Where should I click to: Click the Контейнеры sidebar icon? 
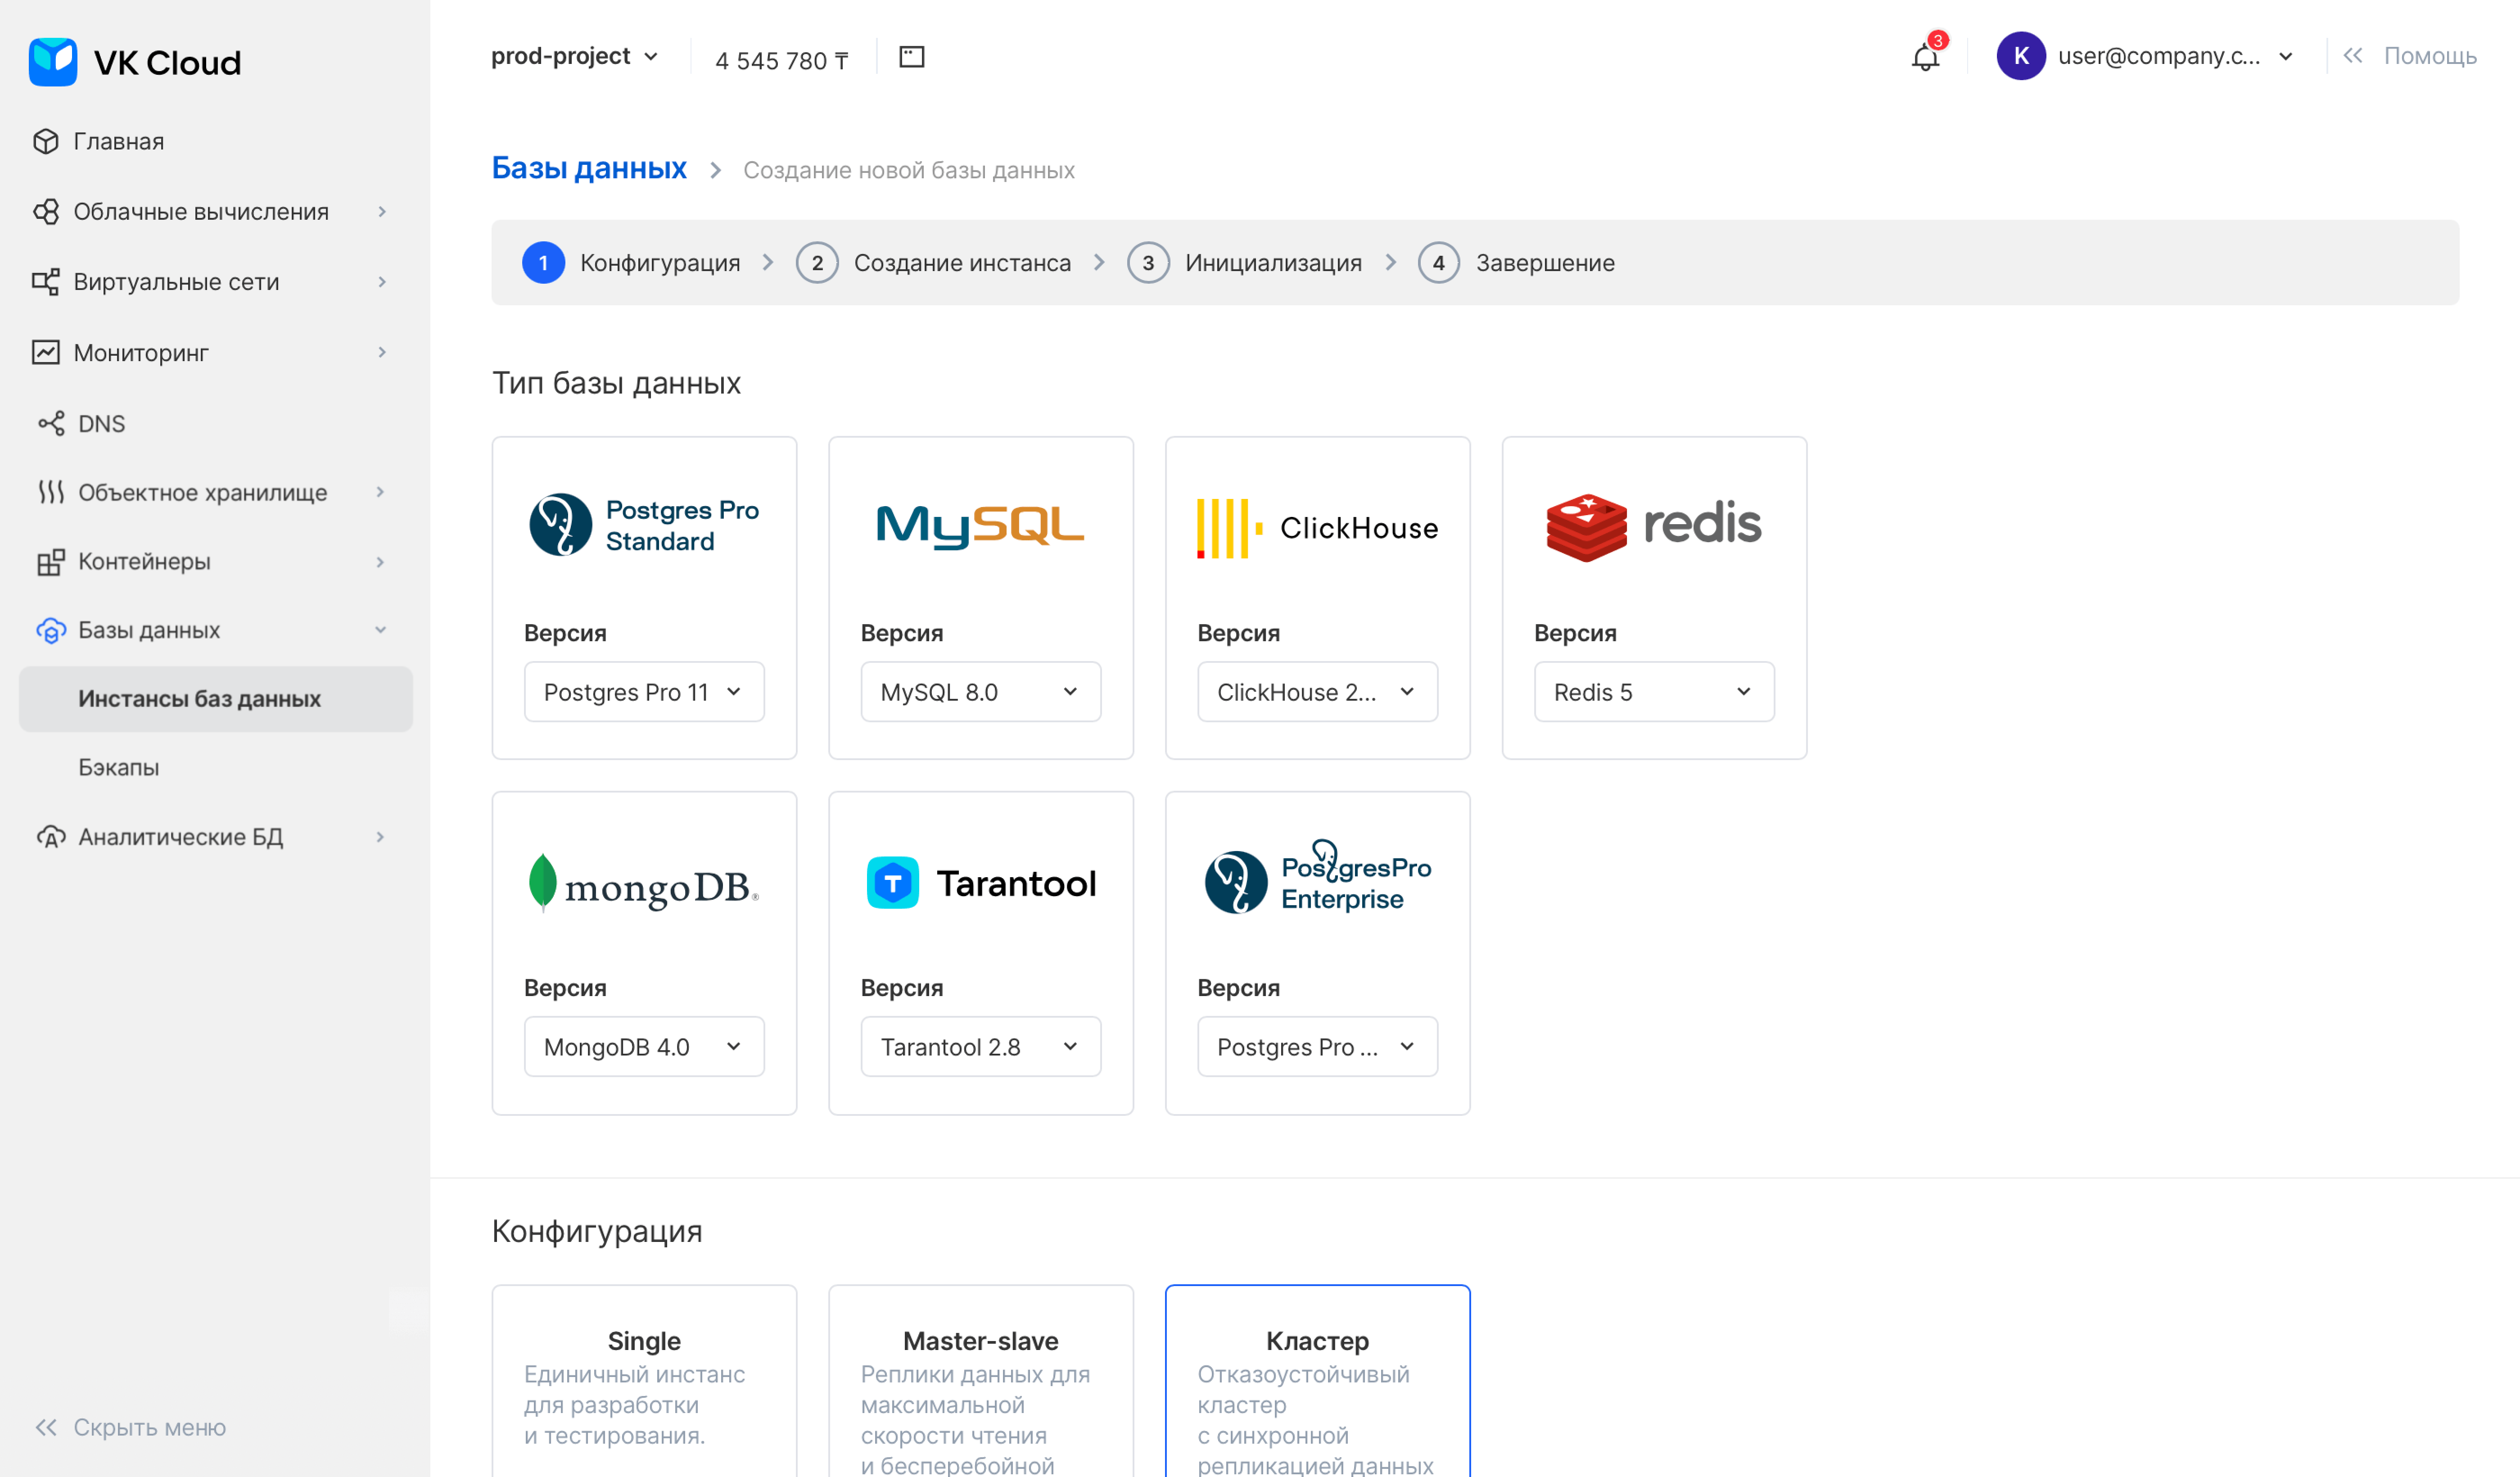pyautogui.click(x=51, y=561)
